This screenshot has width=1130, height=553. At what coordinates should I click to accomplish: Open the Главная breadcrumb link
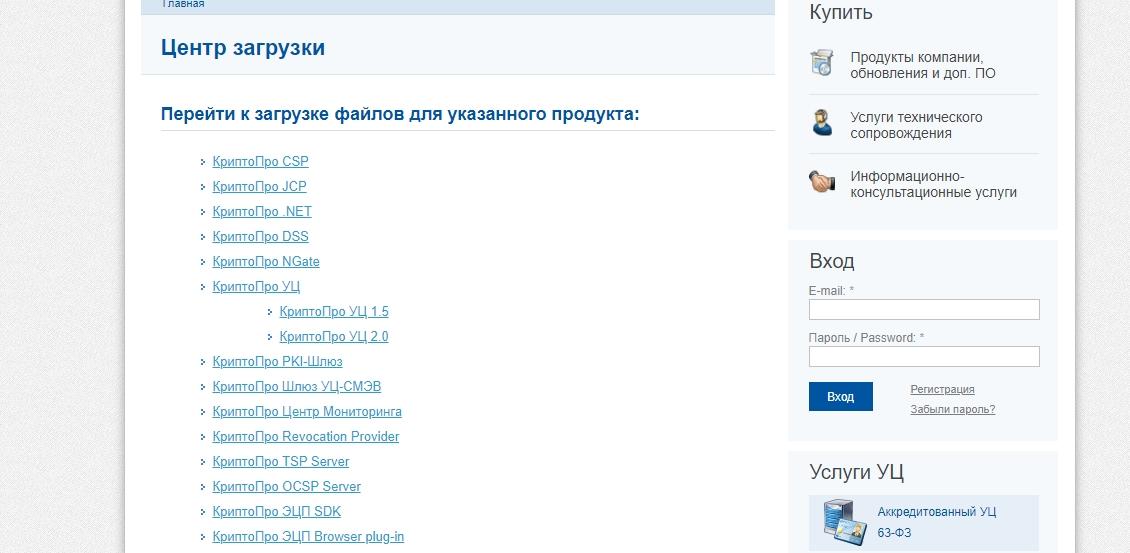coord(183,4)
